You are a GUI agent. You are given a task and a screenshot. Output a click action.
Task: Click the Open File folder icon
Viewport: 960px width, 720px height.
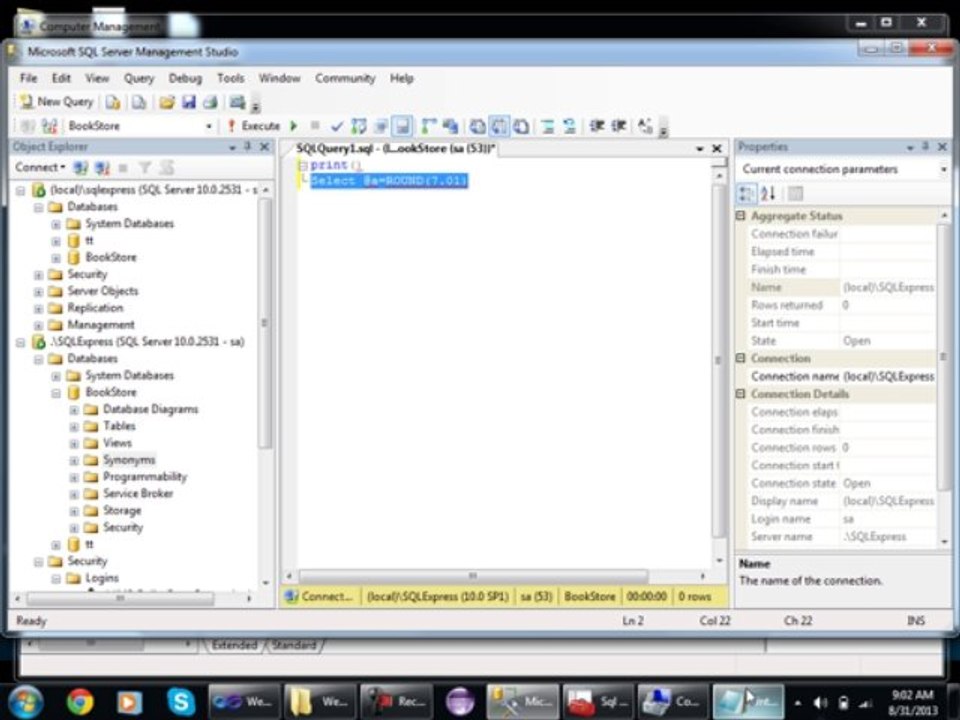tap(167, 102)
